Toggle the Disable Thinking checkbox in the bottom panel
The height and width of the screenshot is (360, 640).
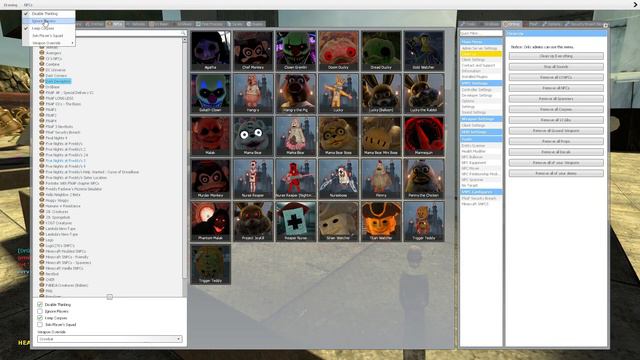[x=40, y=304]
